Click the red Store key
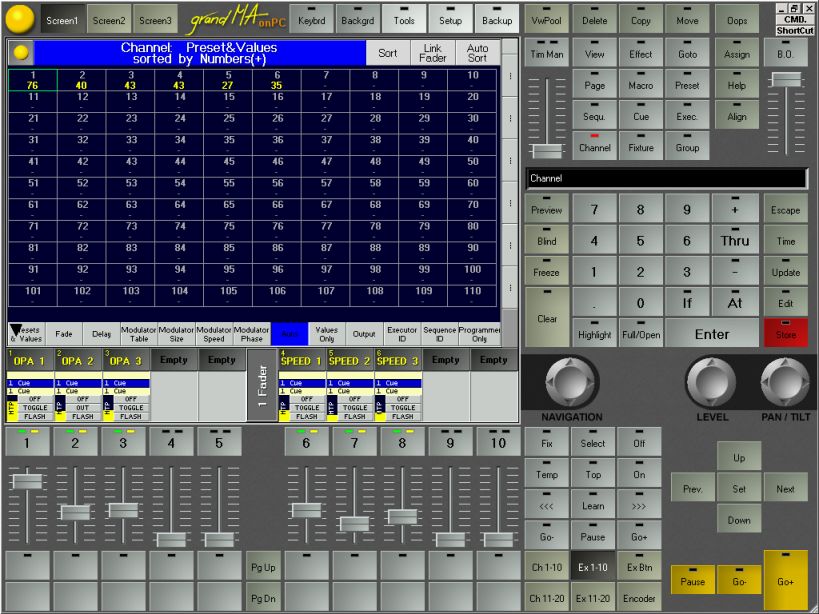This screenshot has height=614, width=819. tap(786, 333)
